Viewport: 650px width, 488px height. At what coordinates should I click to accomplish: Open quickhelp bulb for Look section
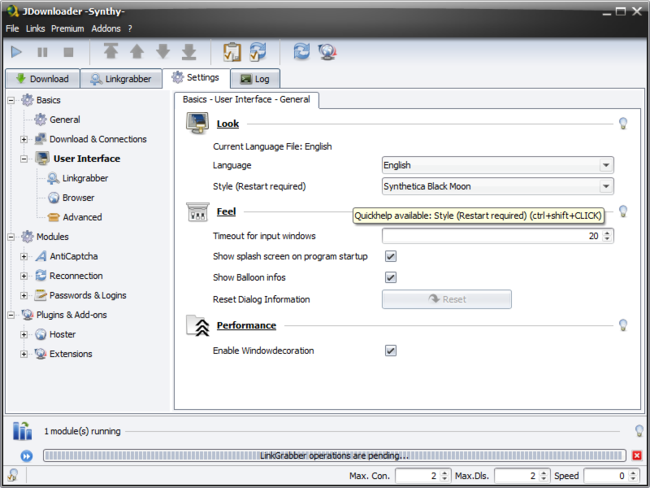coord(623,123)
